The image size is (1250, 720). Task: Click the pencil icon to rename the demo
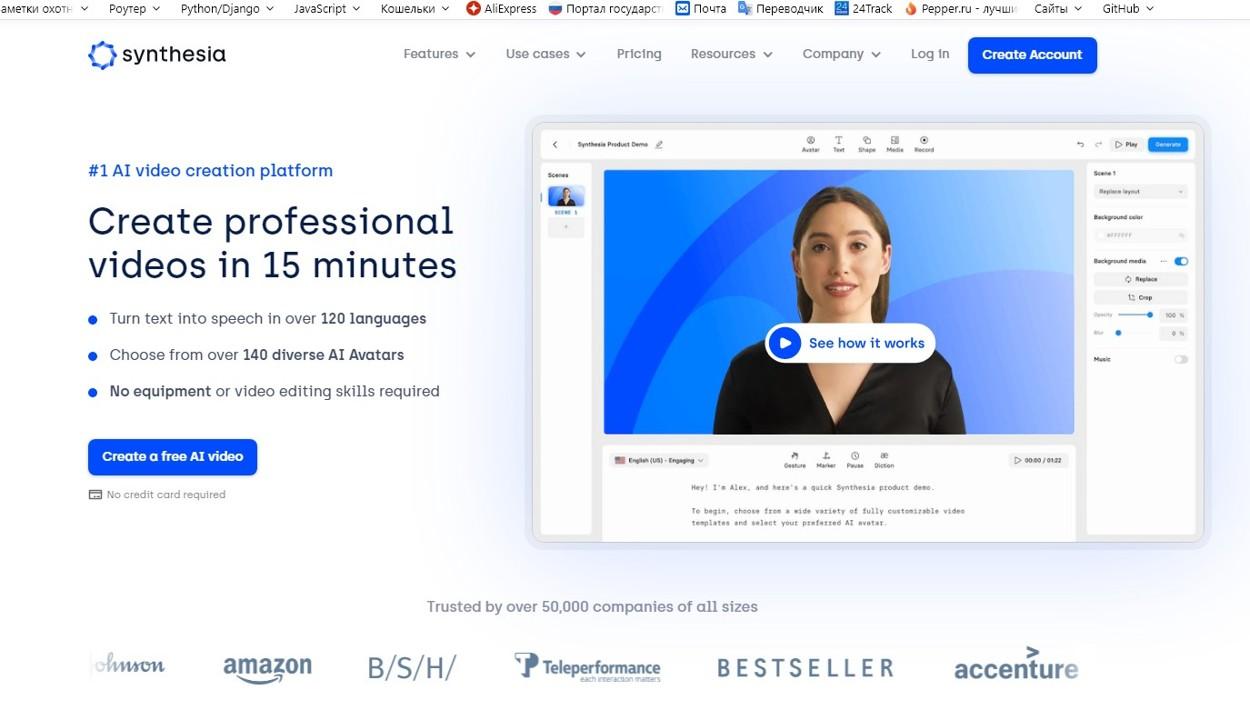click(659, 145)
